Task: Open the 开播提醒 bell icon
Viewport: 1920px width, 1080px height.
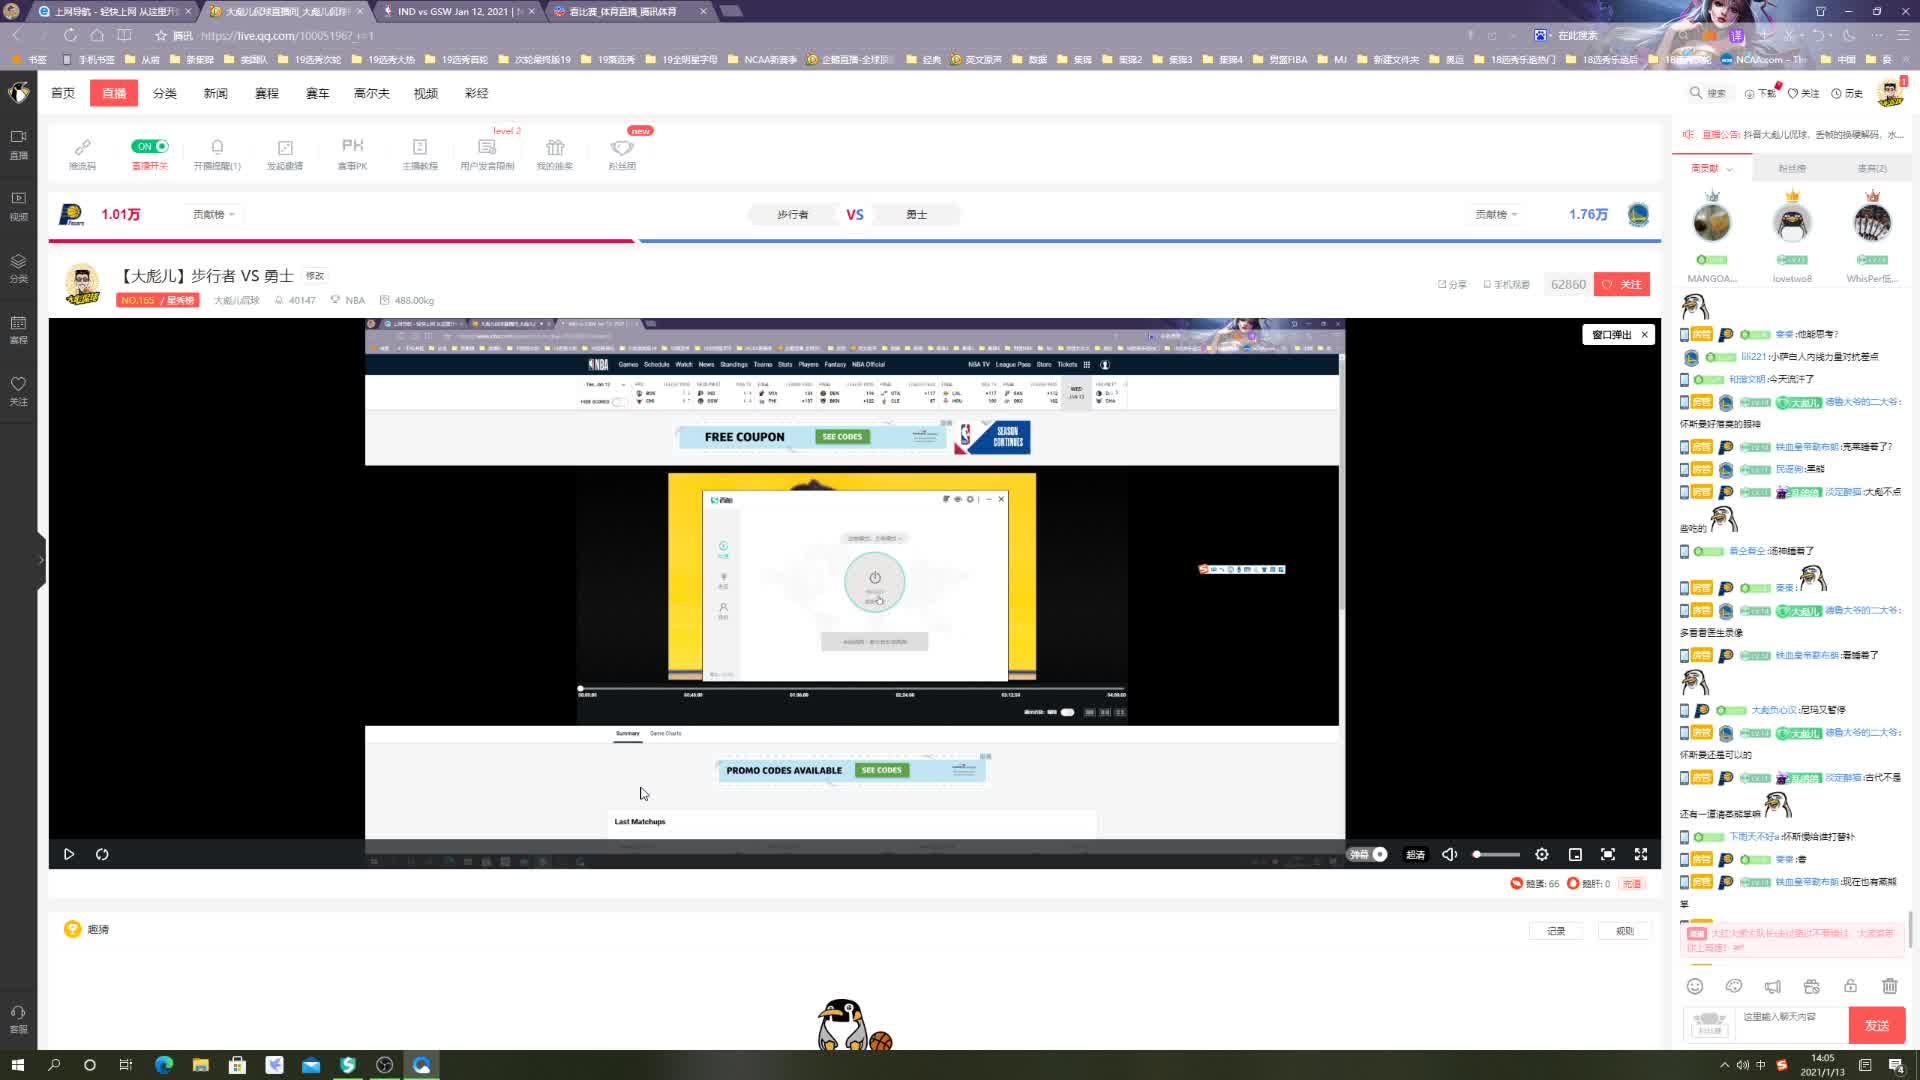Action: pyautogui.click(x=217, y=147)
